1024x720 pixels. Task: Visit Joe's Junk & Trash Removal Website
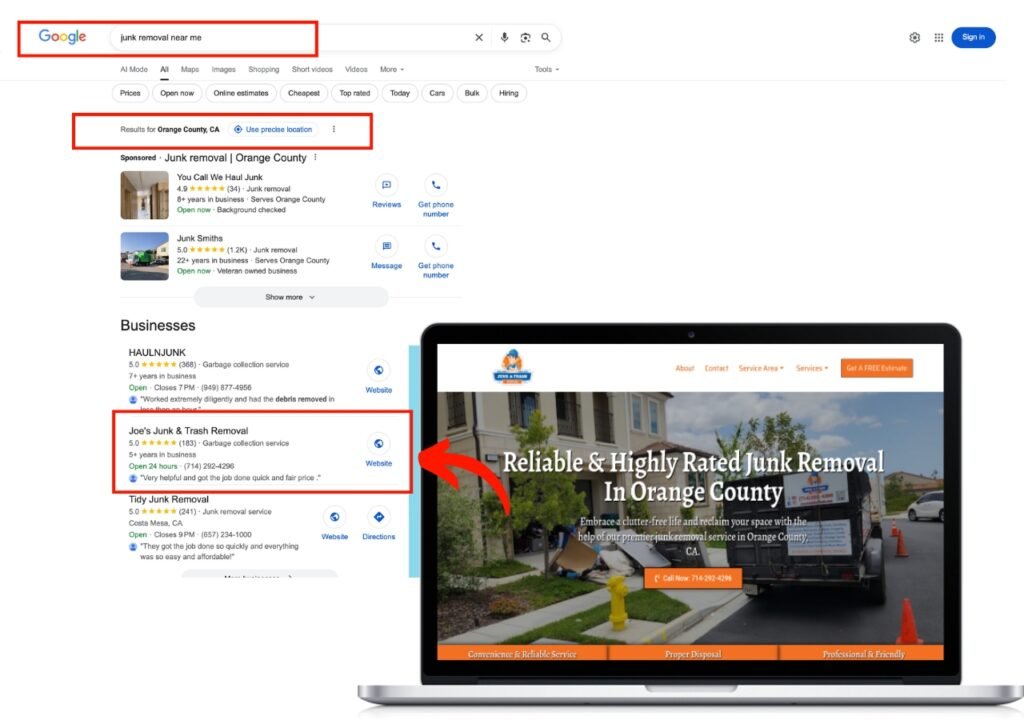point(379,450)
